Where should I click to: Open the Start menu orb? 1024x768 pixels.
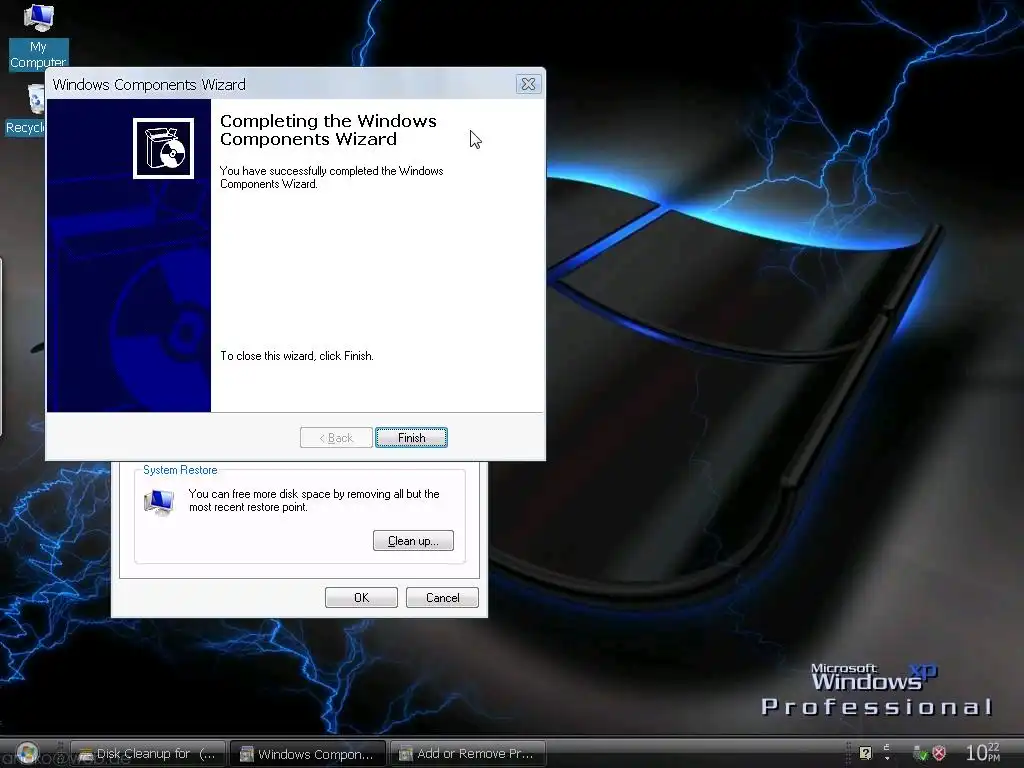pos(27,753)
